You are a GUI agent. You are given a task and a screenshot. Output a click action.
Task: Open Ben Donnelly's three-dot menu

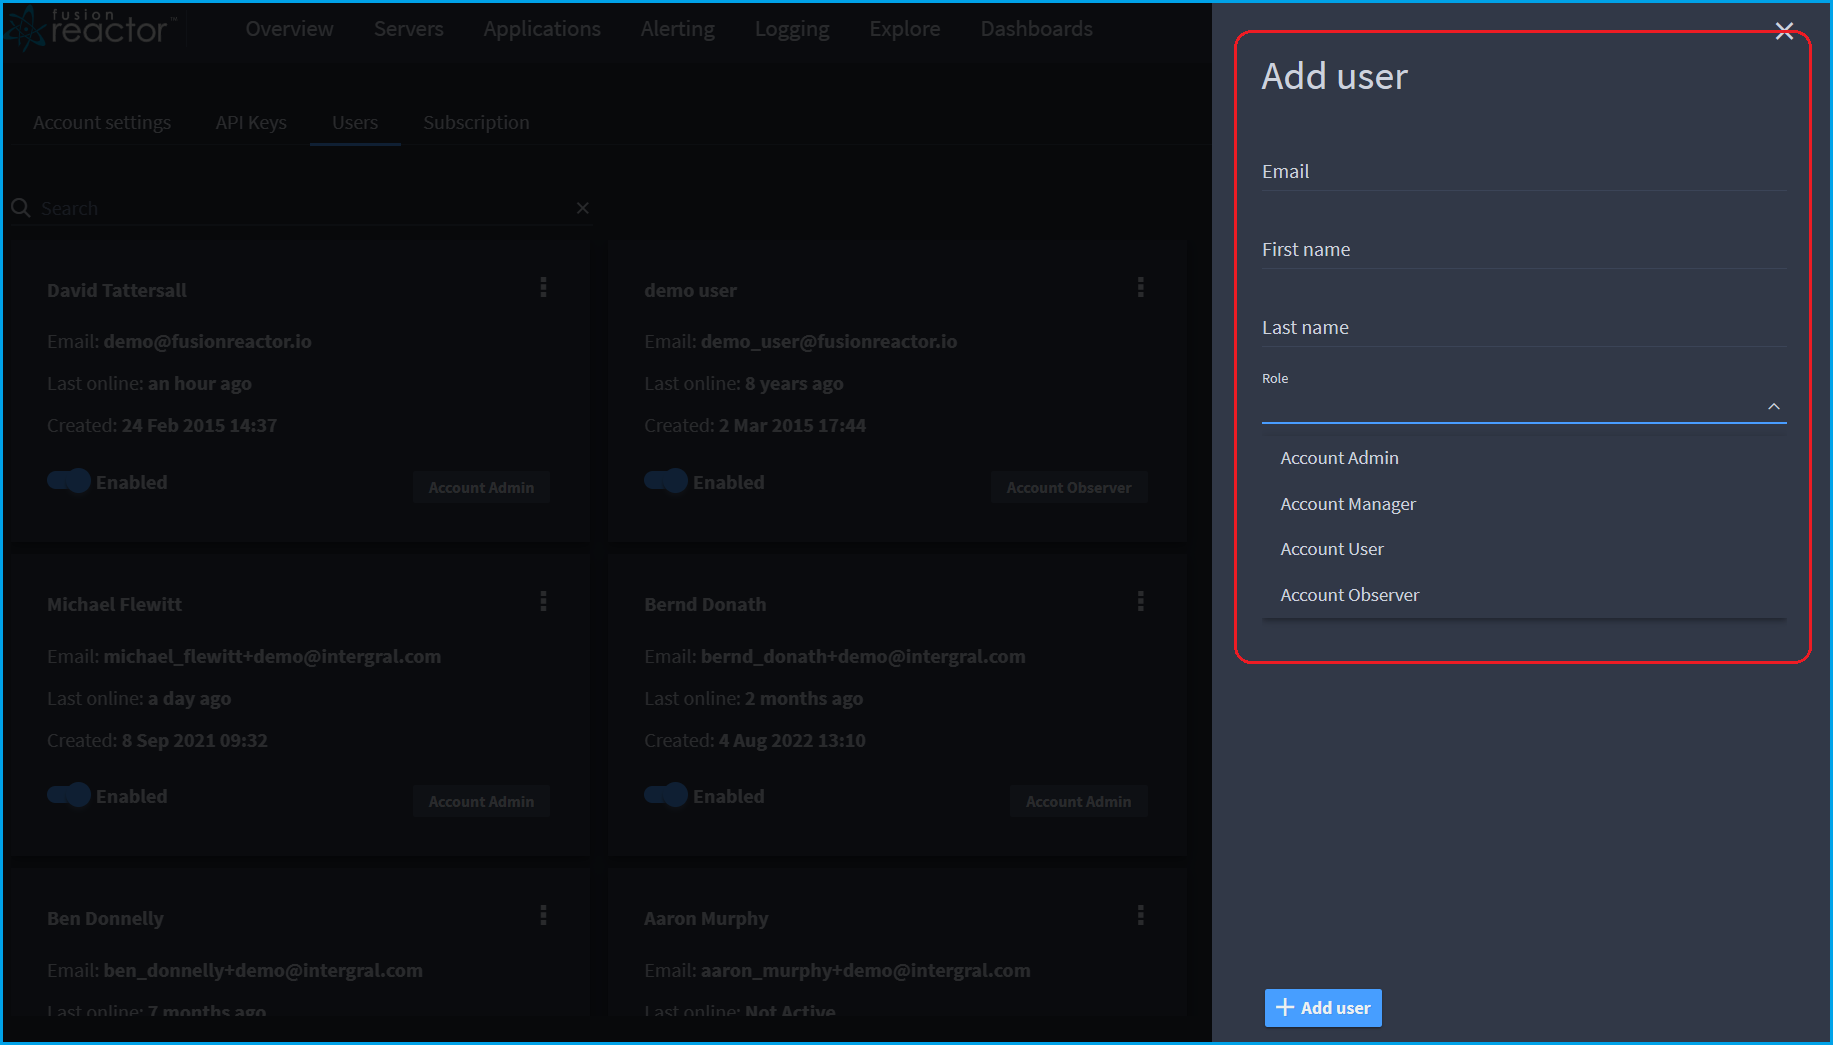pos(543,916)
